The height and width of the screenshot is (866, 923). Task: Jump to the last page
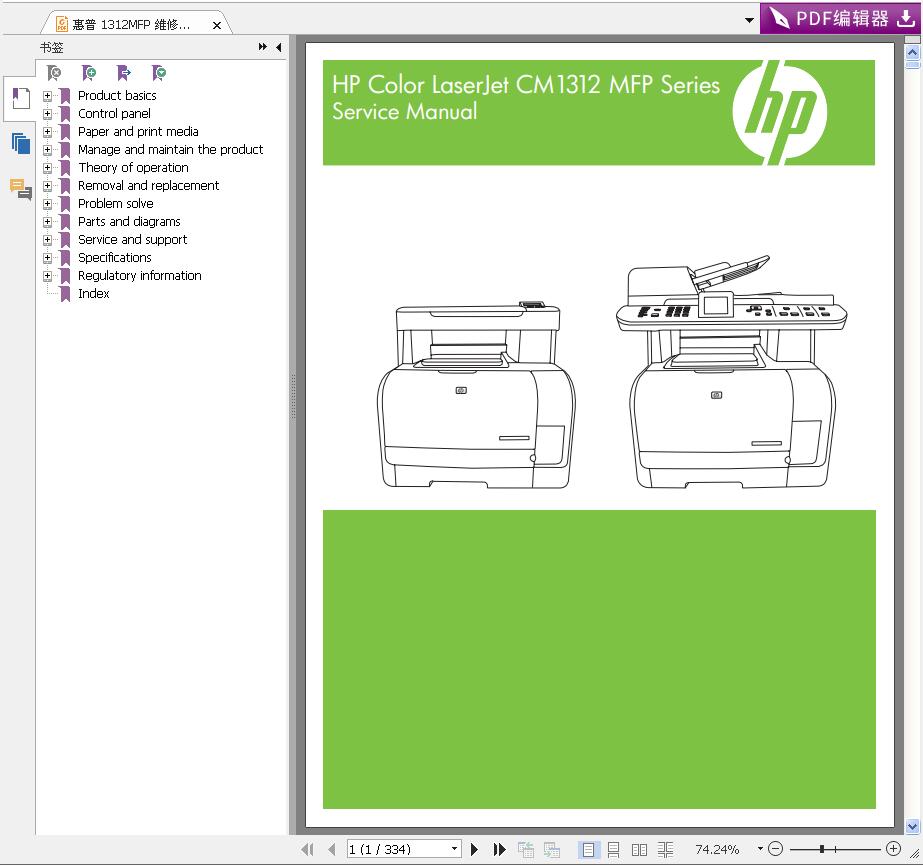(499, 850)
